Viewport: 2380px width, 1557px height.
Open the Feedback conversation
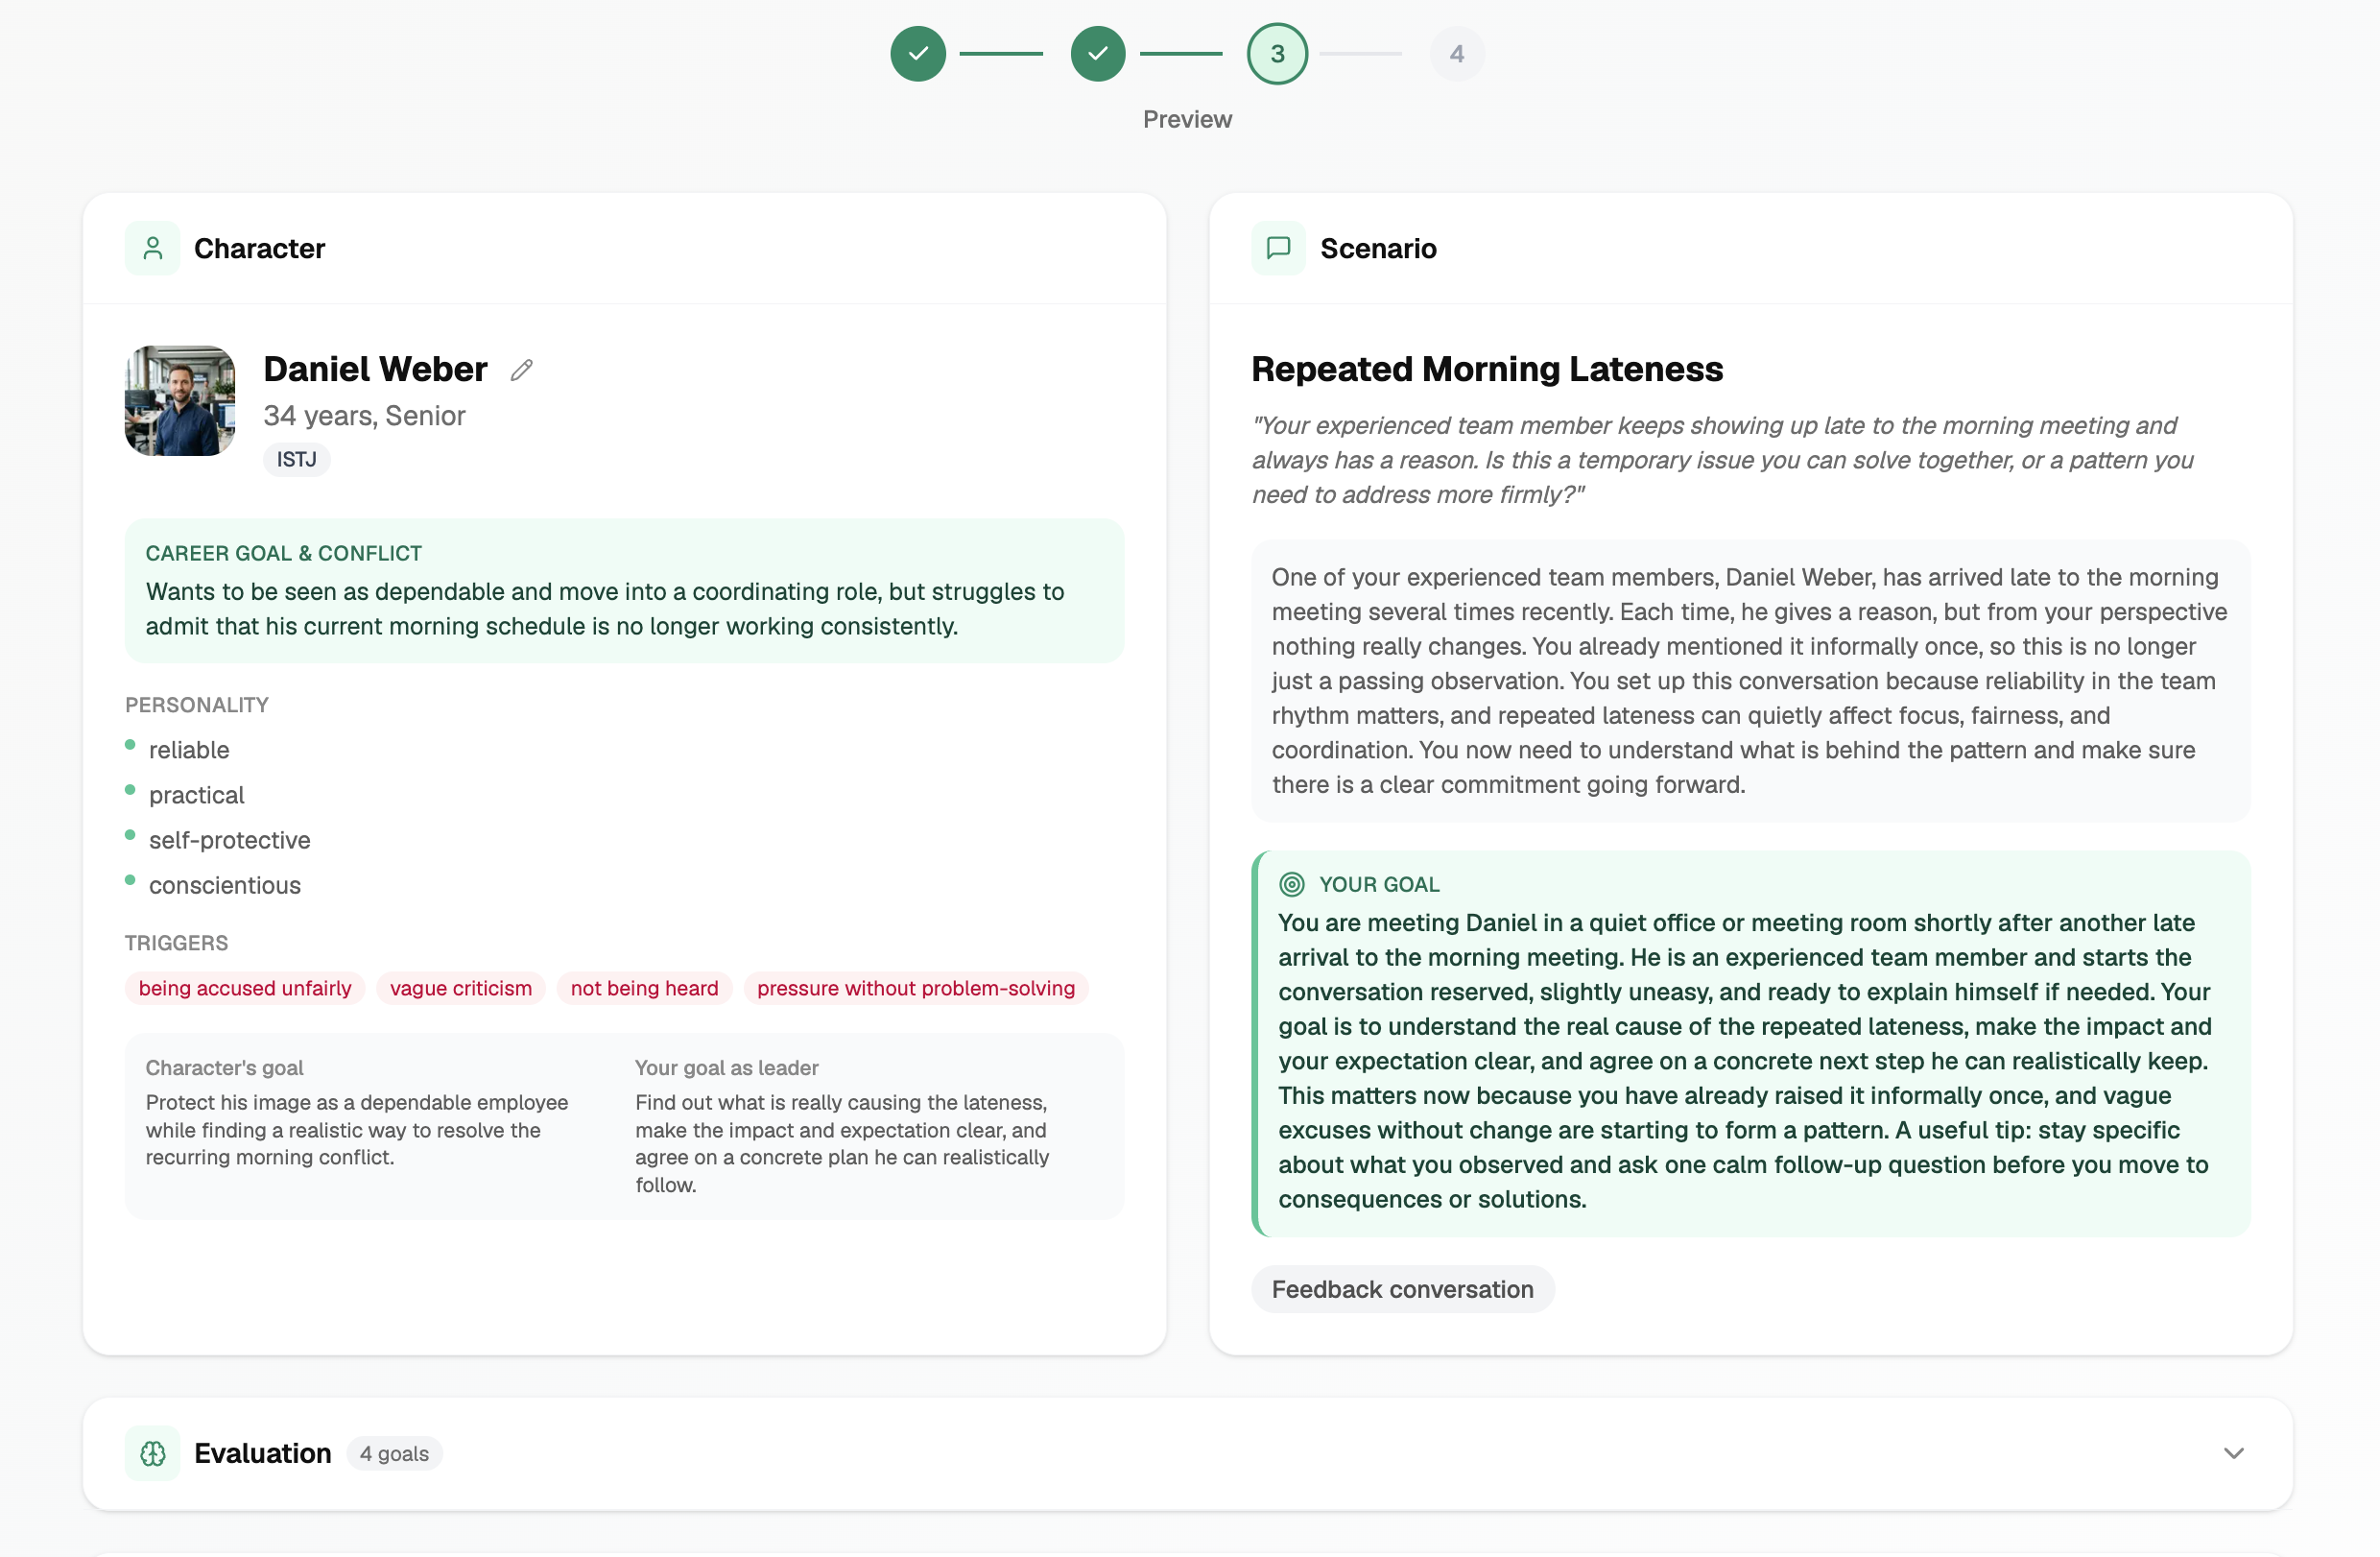click(1402, 1289)
